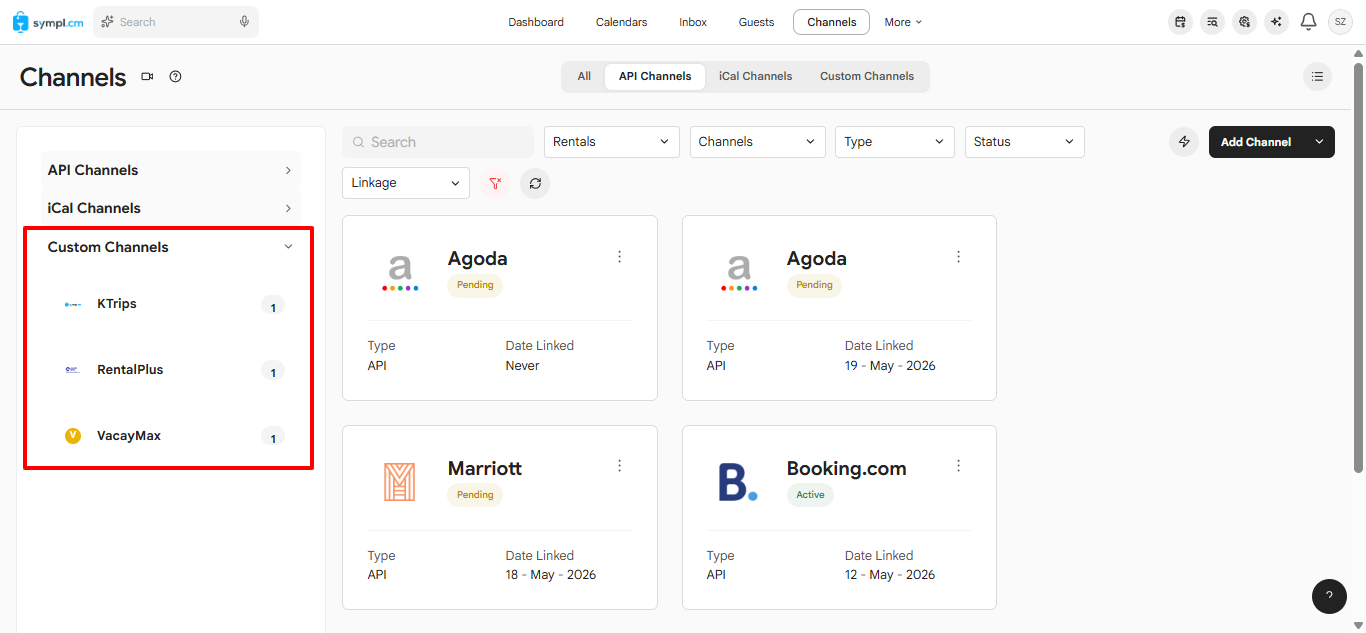The image size is (1366, 633).
Task: Click the RentalPlus logo icon in sidebar
Action: [72, 370]
